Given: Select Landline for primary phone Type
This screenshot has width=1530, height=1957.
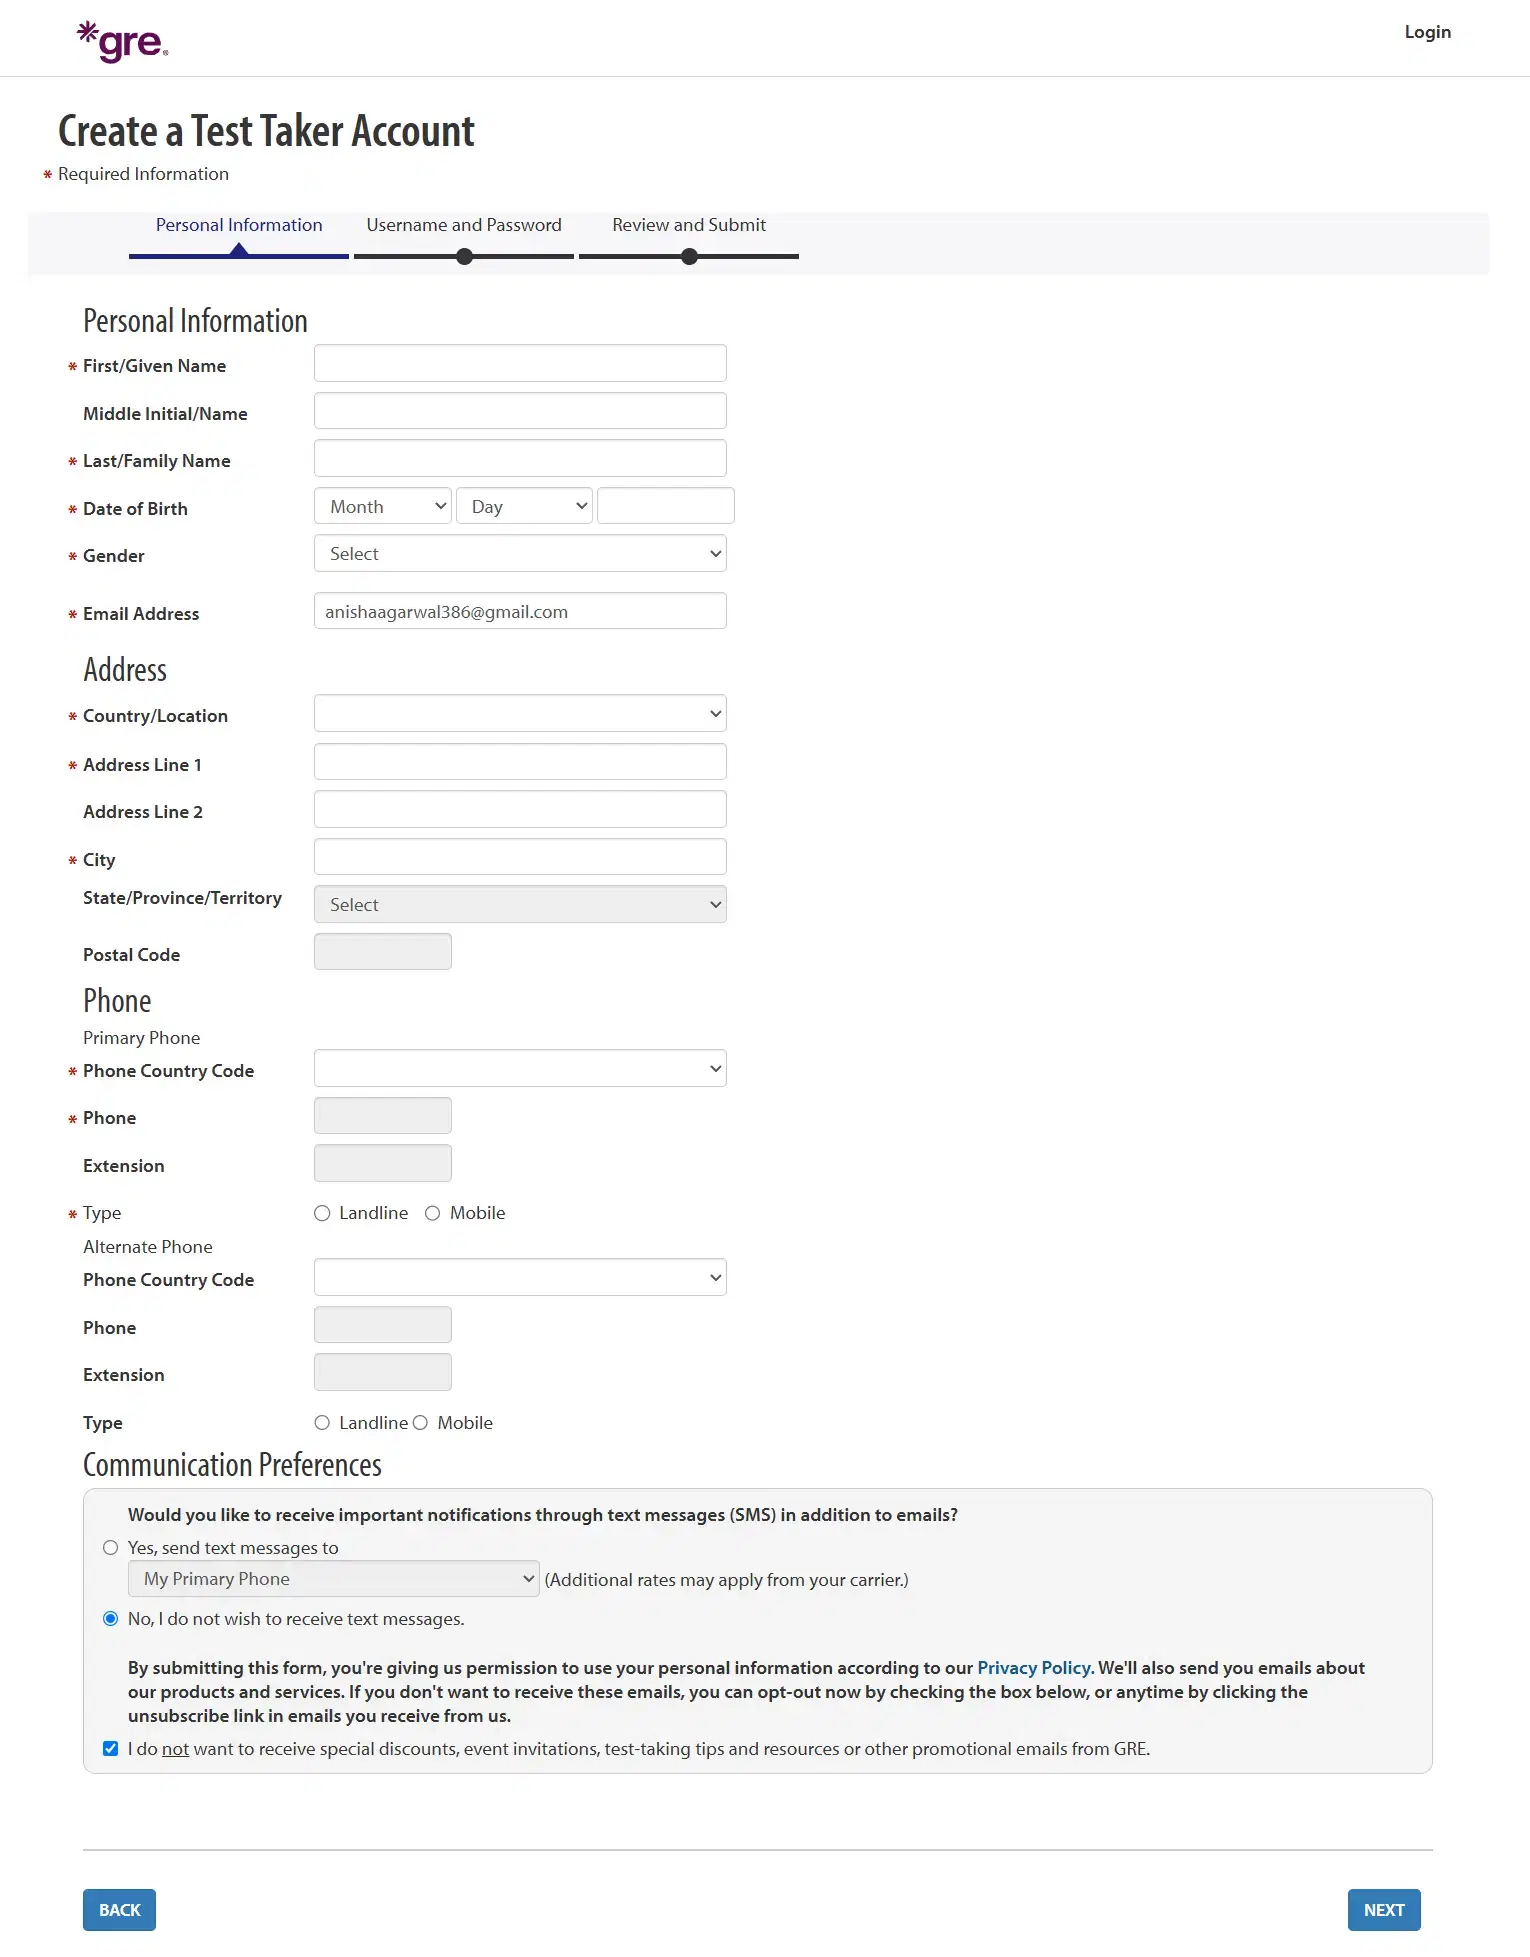Looking at the screenshot, I should (322, 1212).
